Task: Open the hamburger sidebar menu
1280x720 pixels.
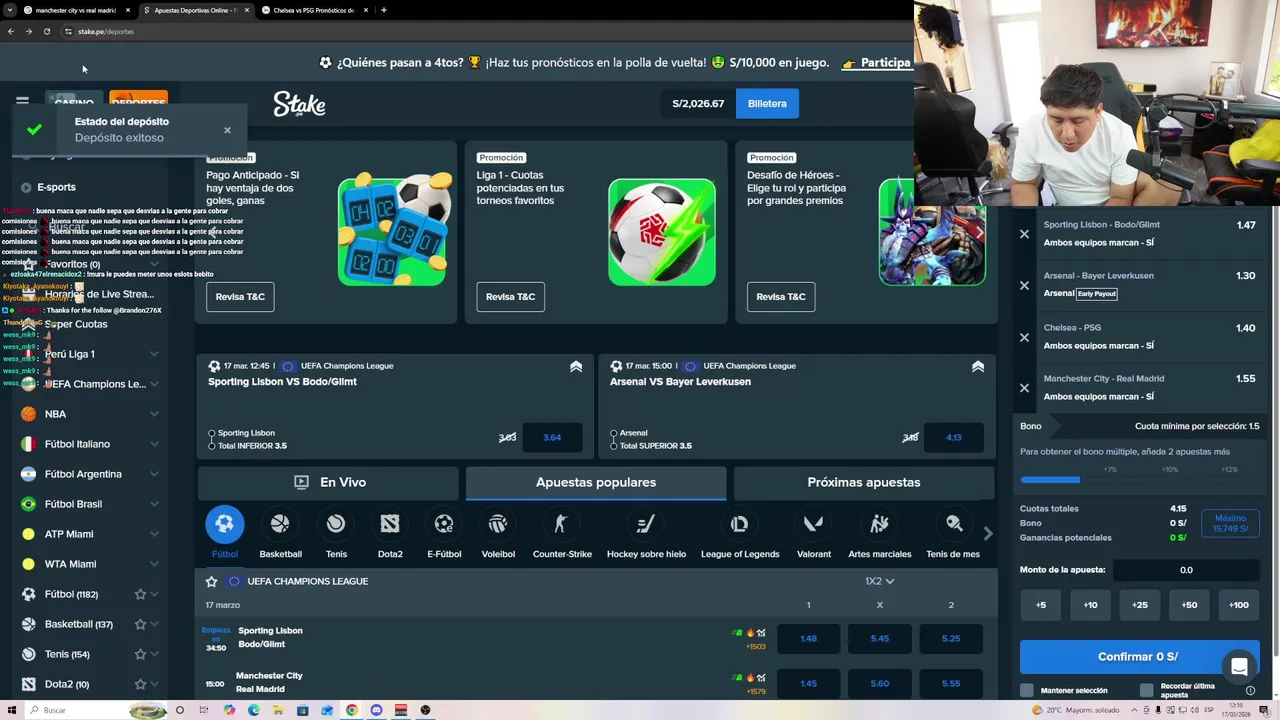Action: (x=22, y=102)
